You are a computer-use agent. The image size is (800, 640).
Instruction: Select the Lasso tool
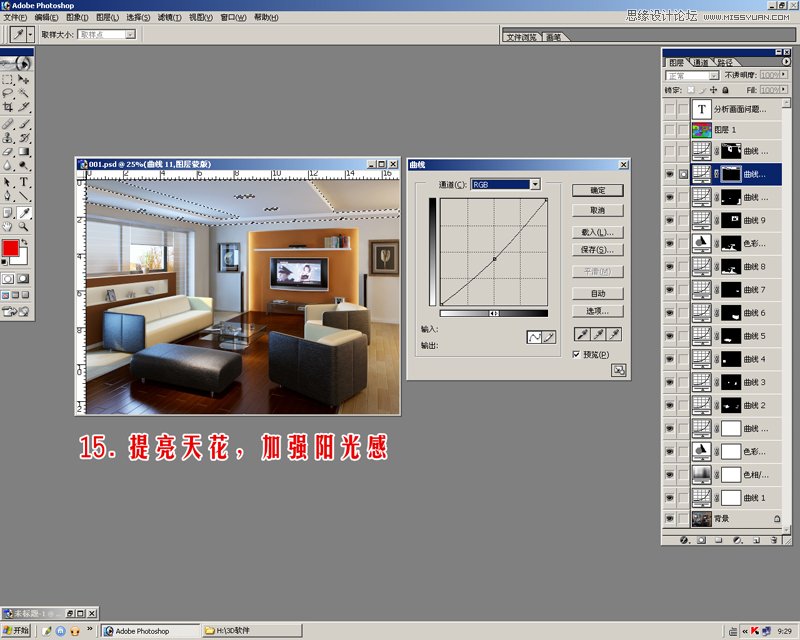click(x=8, y=93)
